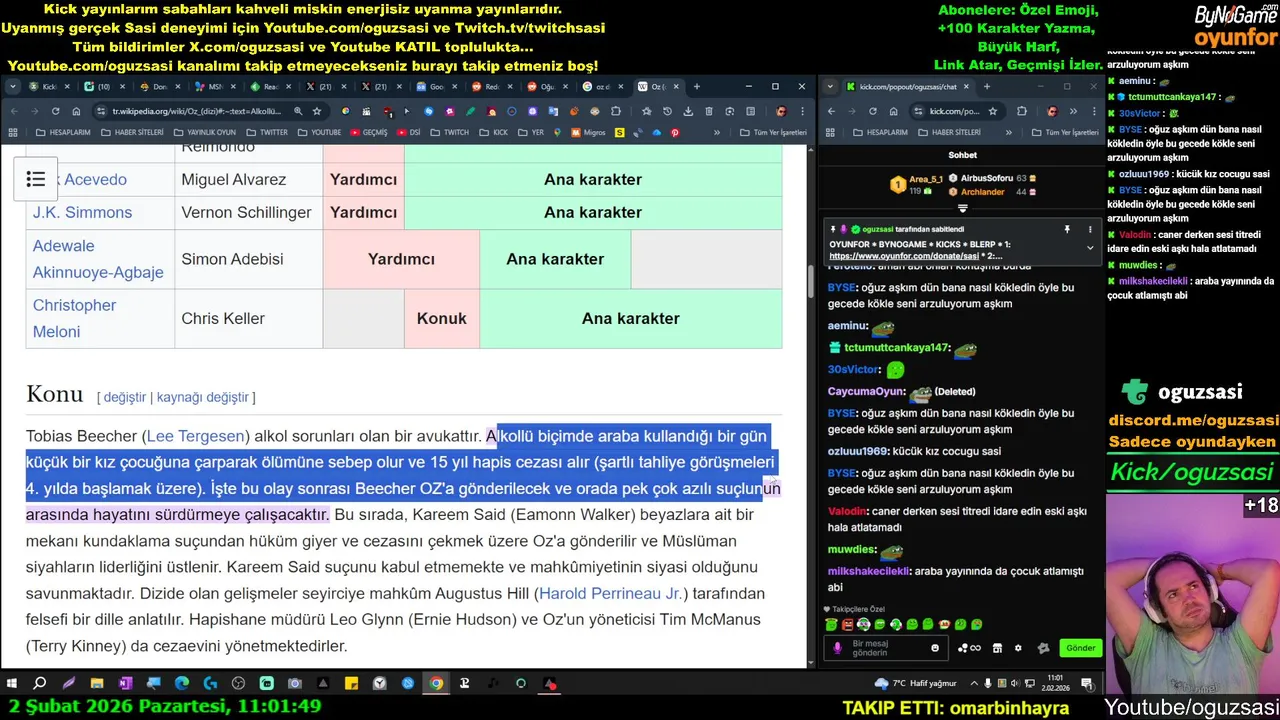Open the extensions puzzle icon in the left browser

click(616, 112)
